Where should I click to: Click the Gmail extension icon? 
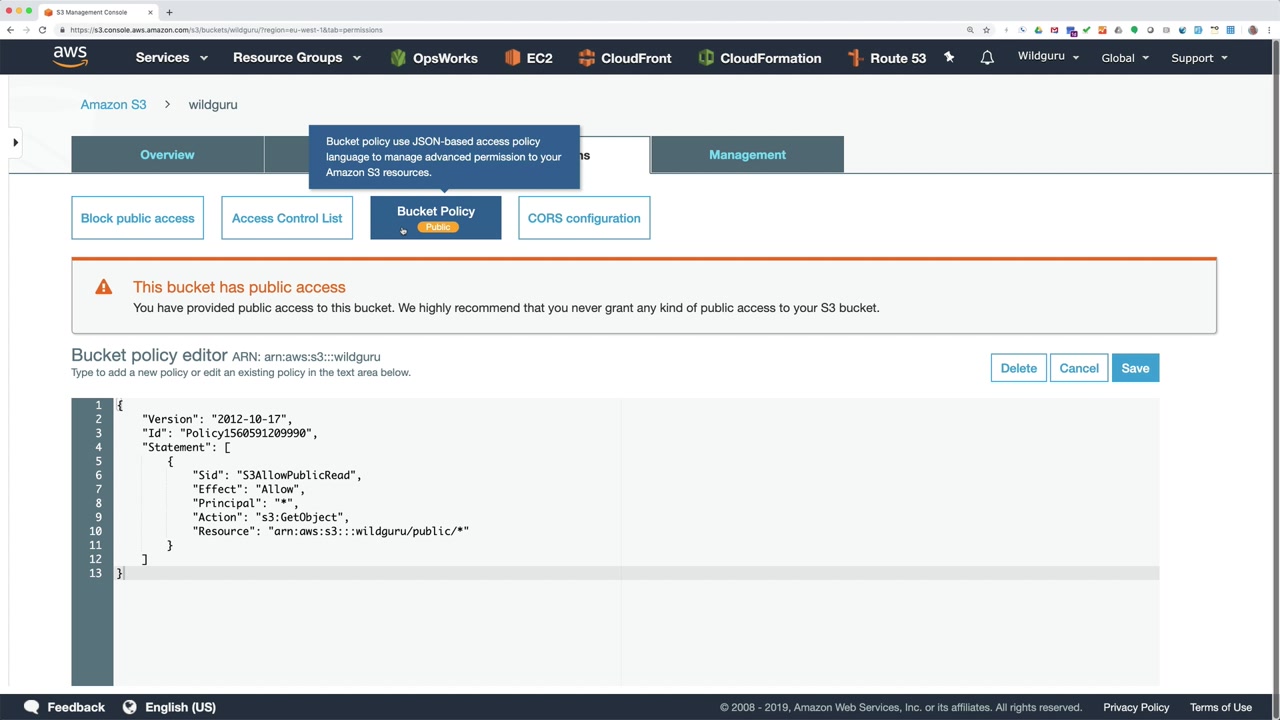(x=1054, y=30)
